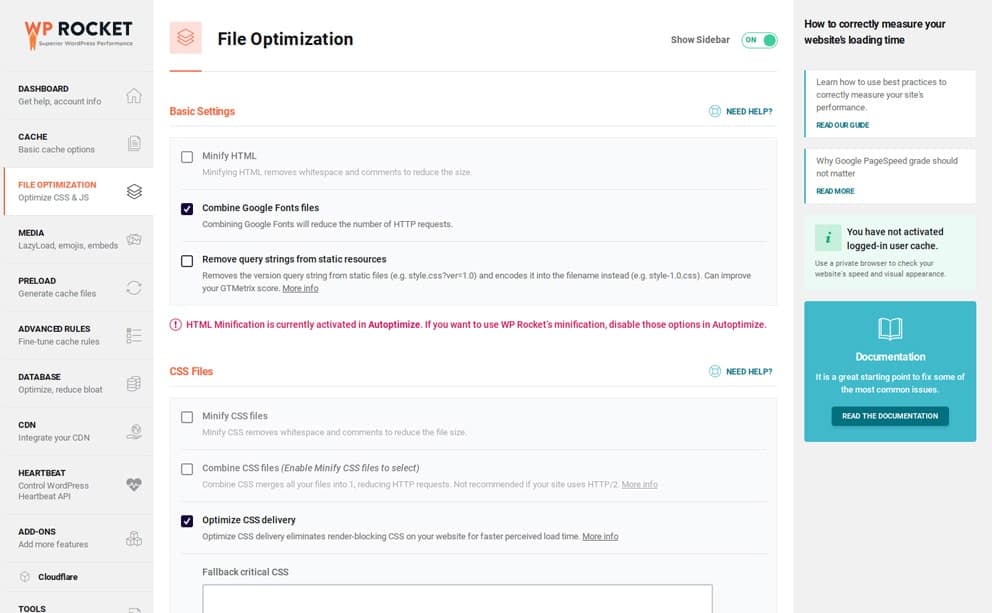
Task: Click the open book Documentation icon
Action: (890, 329)
